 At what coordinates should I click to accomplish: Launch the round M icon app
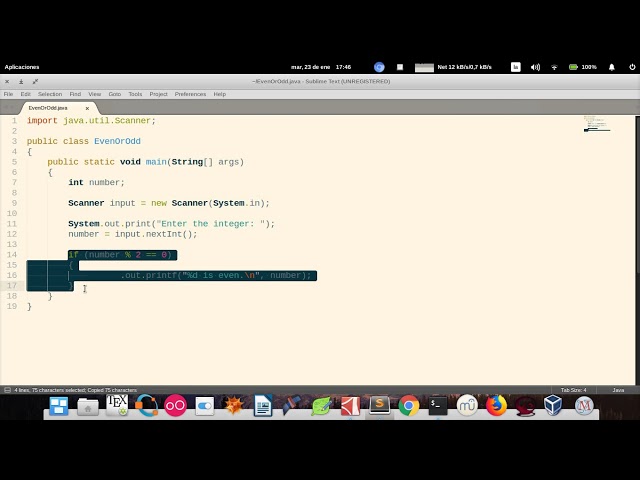(x=584, y=406)
